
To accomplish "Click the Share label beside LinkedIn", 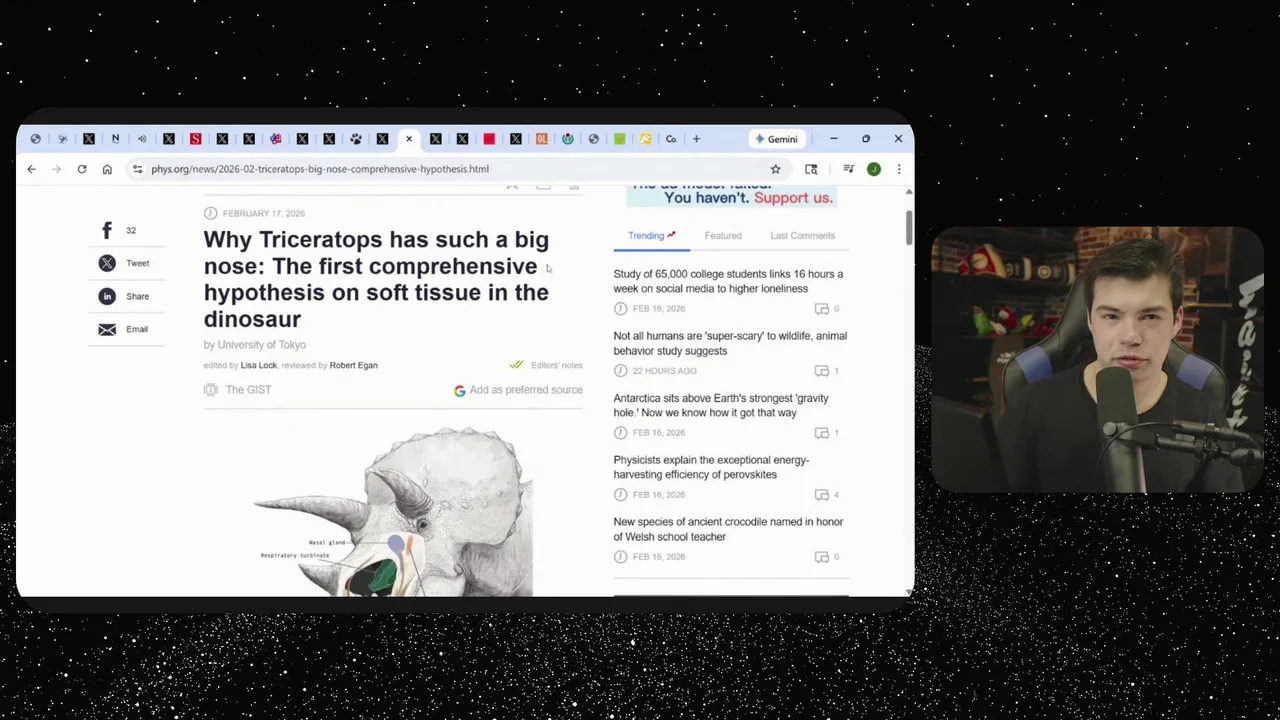I will [x=138, y=296].
